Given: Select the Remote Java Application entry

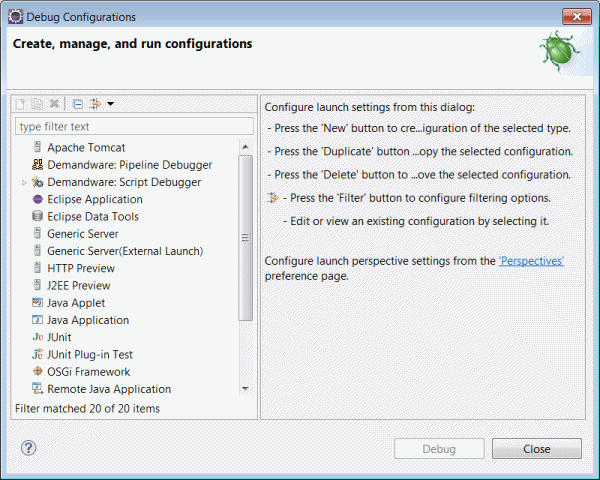Looking at the screenshot, I should coord(109,389).
